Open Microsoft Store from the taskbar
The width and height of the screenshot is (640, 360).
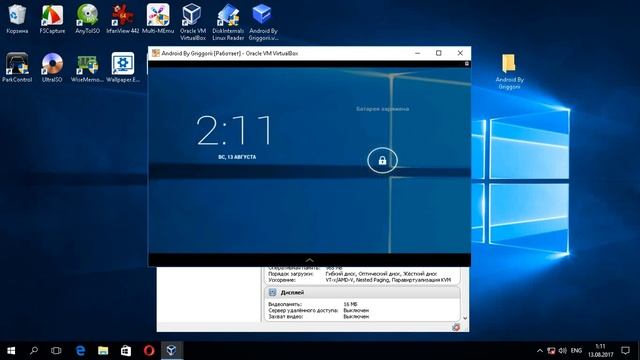[x=126, y=351]
